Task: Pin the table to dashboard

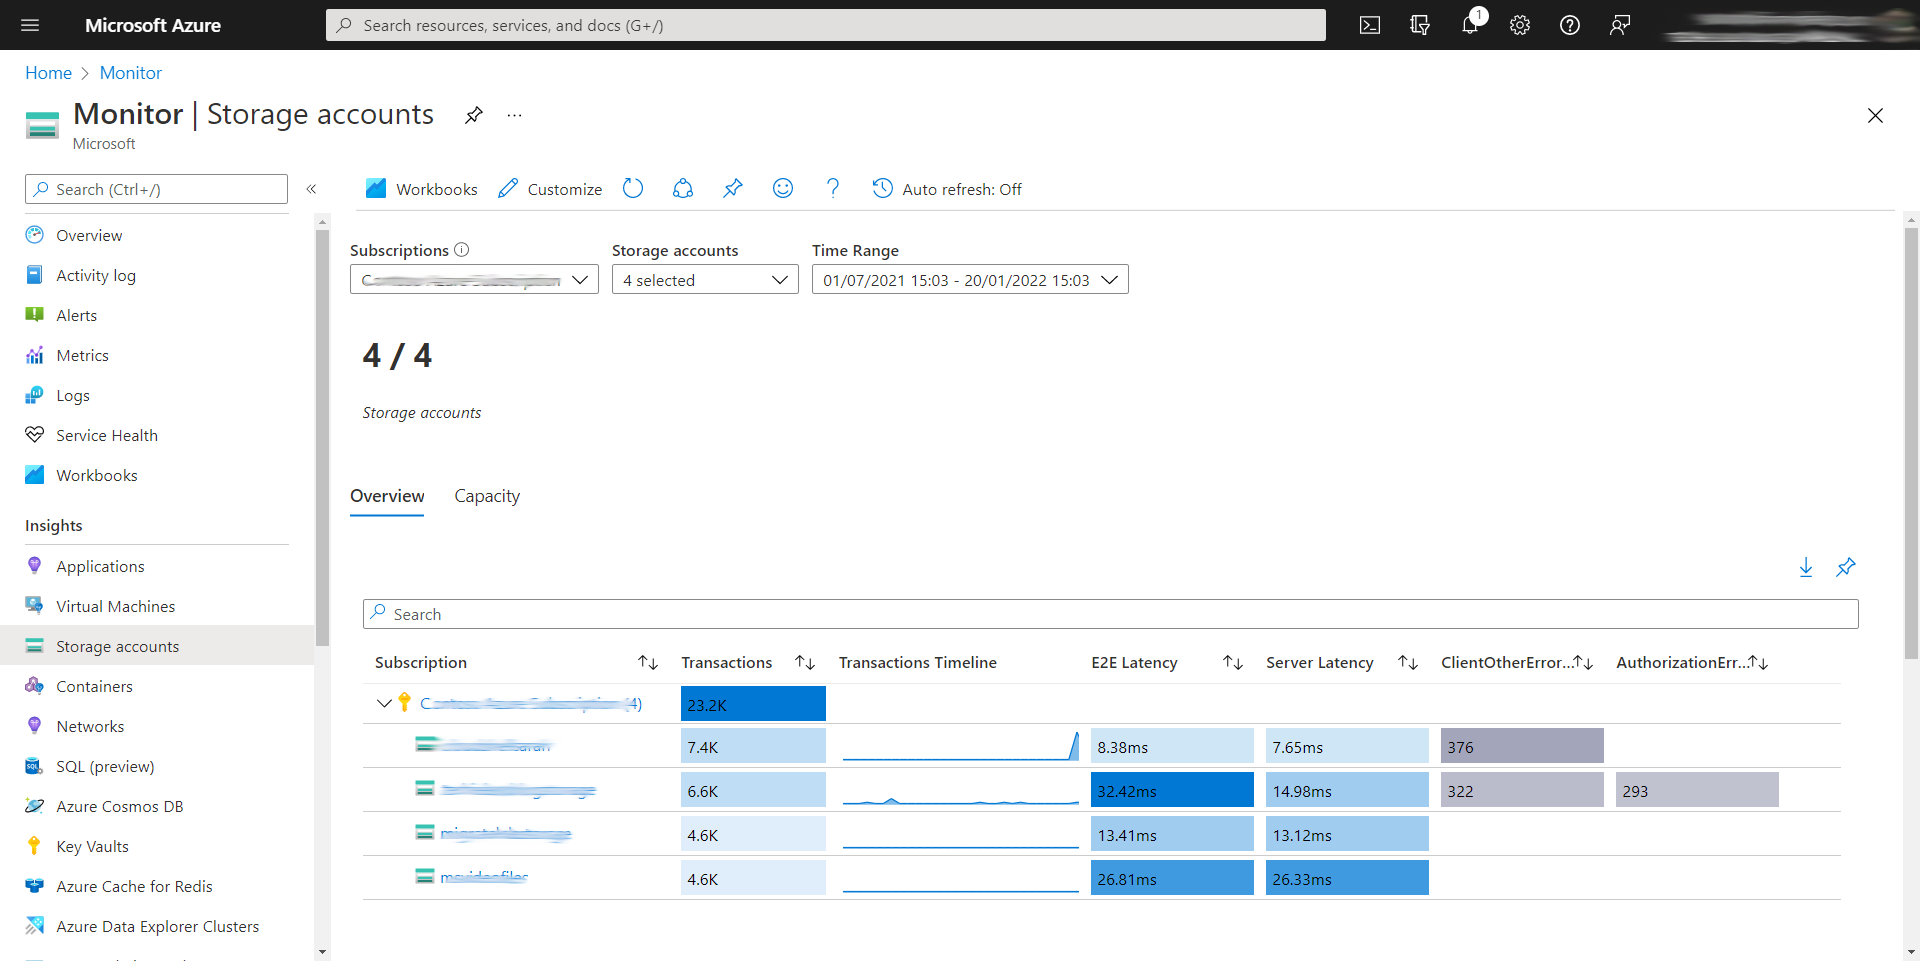Action: pyautogui.click(x=1846, y=567)
